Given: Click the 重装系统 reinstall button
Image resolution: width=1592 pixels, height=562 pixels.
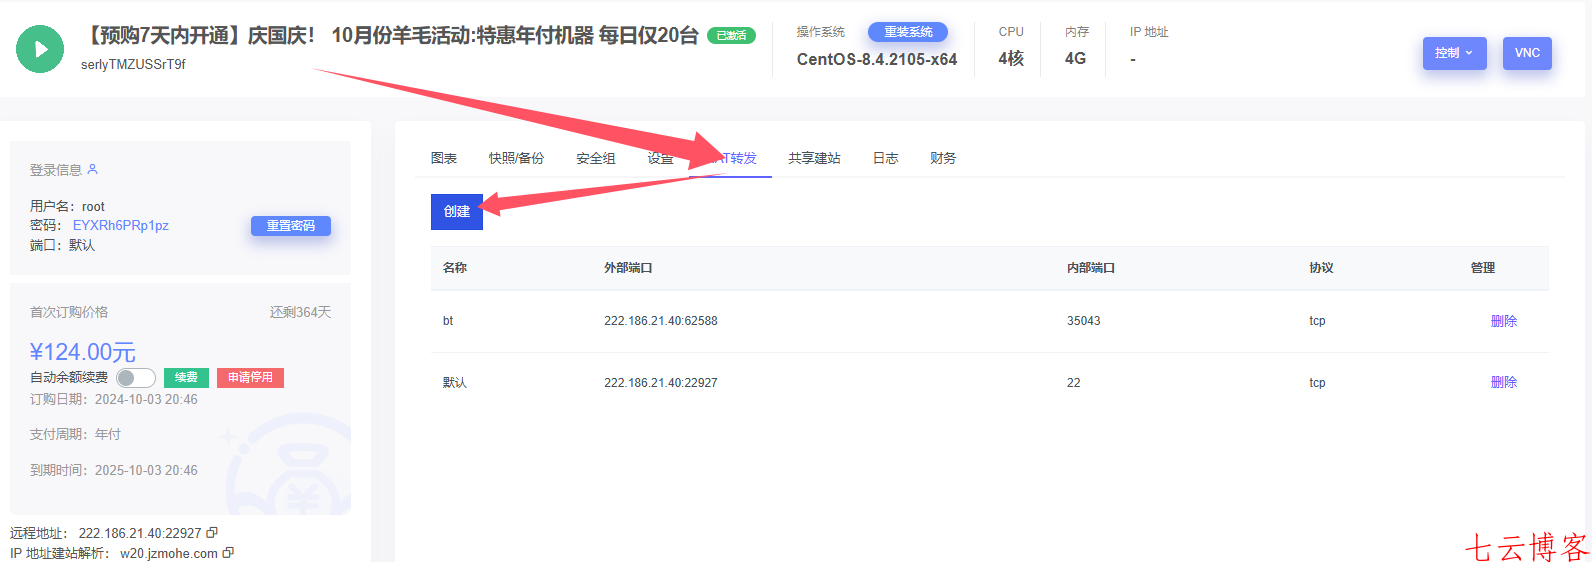Looking at the screenshot, I should pyautogui.click(x=907, y=32).
